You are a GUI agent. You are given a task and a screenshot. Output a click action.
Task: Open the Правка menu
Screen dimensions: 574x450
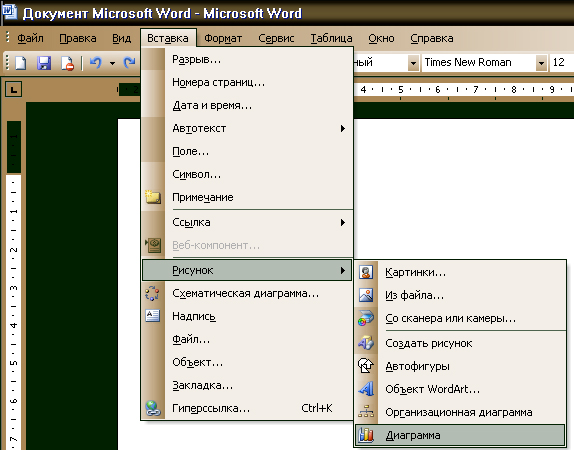[x=78, y=38]
